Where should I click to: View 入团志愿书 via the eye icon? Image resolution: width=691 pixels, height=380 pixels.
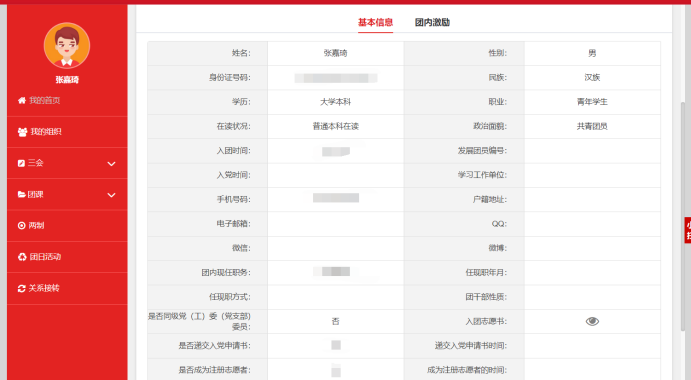tap(592, 321)
